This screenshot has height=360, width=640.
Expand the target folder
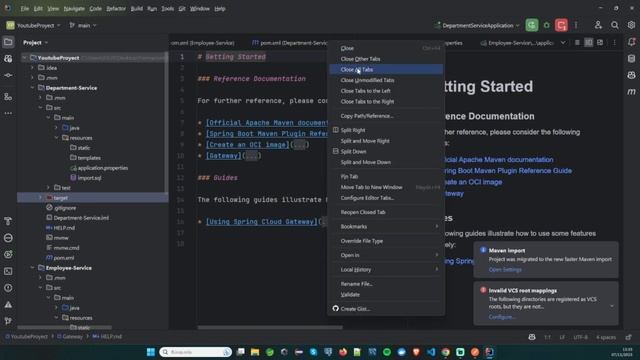point(40,198)
